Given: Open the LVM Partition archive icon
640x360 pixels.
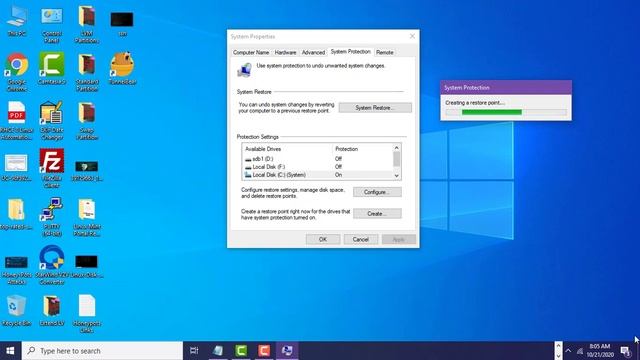Looking at the screenshot, I should click(87, 24).
